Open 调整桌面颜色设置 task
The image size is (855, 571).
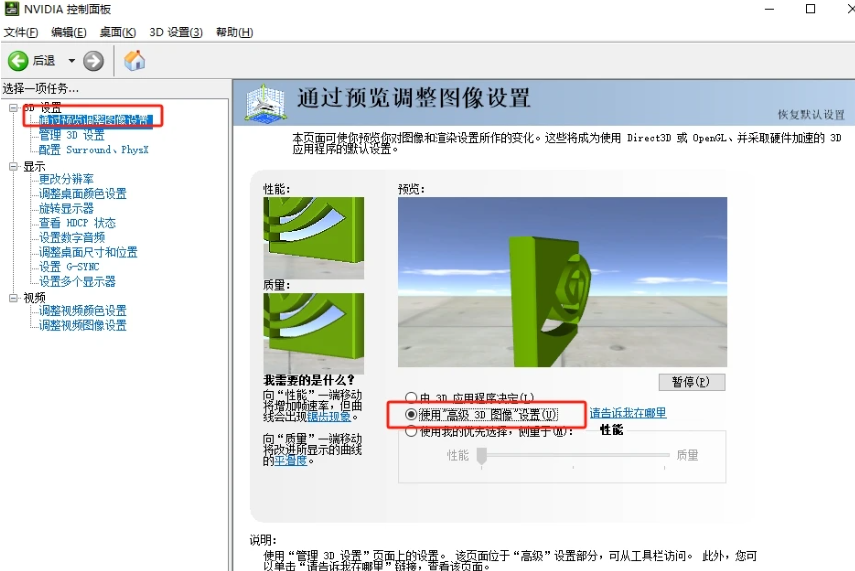point(82,194)
